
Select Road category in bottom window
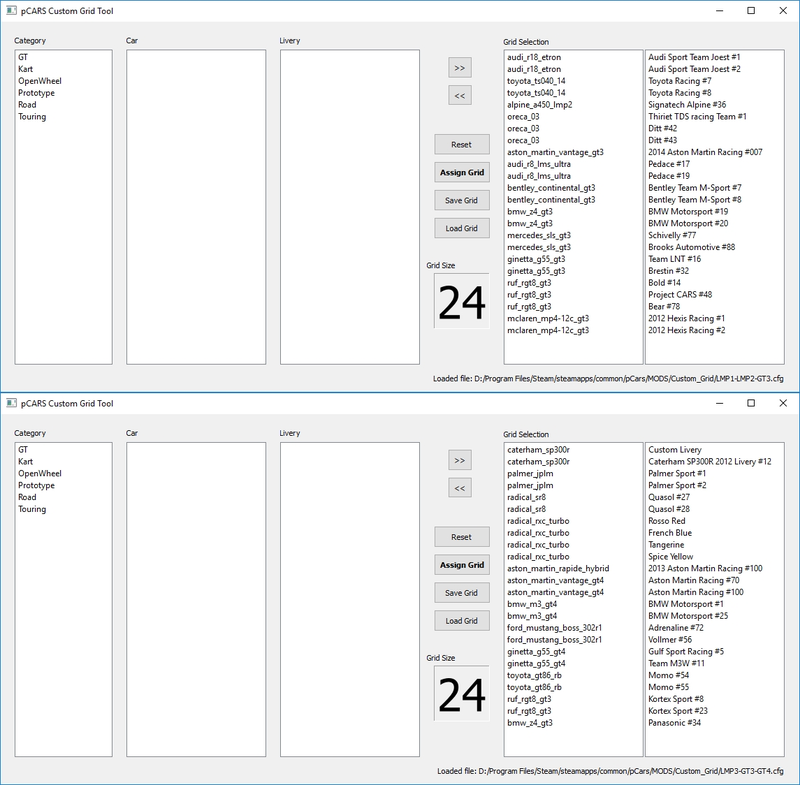pos(27,497)
